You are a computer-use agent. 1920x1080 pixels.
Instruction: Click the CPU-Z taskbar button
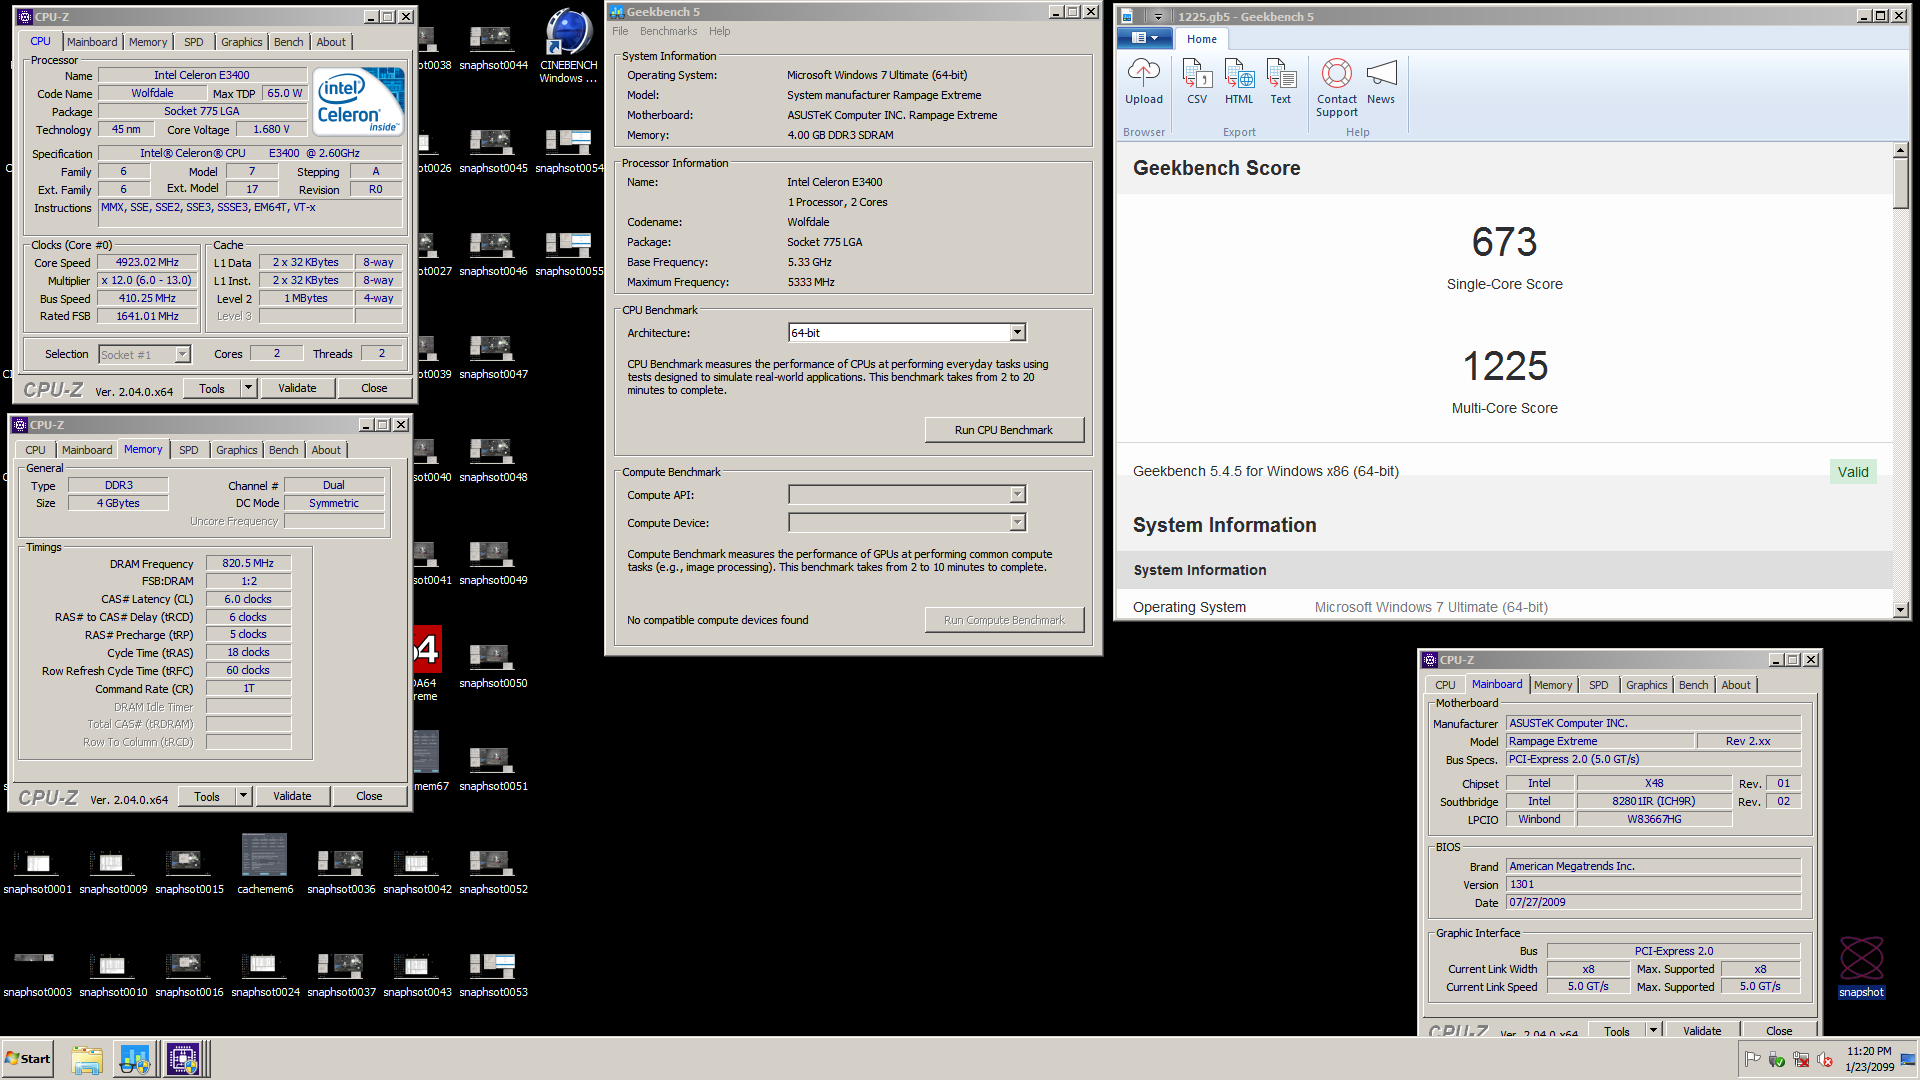[x=184, y=1059]
